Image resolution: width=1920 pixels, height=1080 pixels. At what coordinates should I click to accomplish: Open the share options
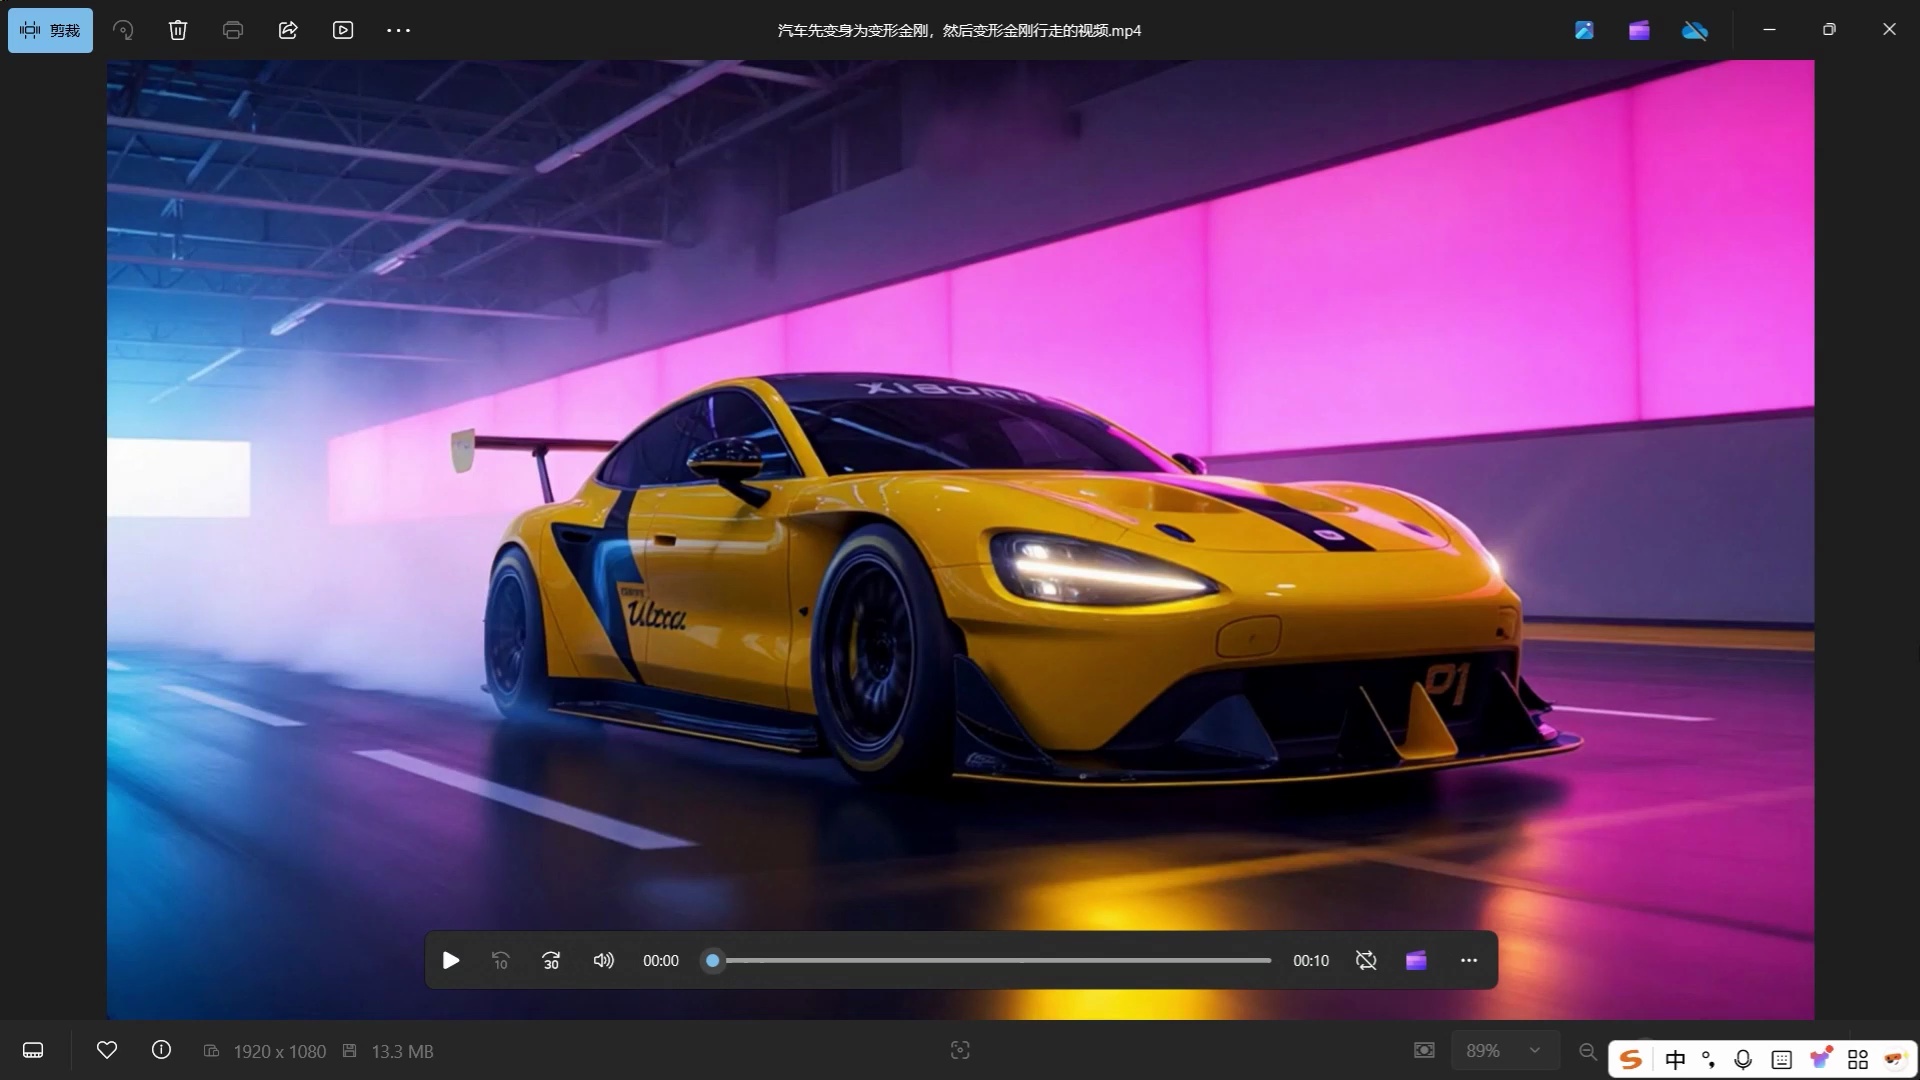[x=288, y=30]
